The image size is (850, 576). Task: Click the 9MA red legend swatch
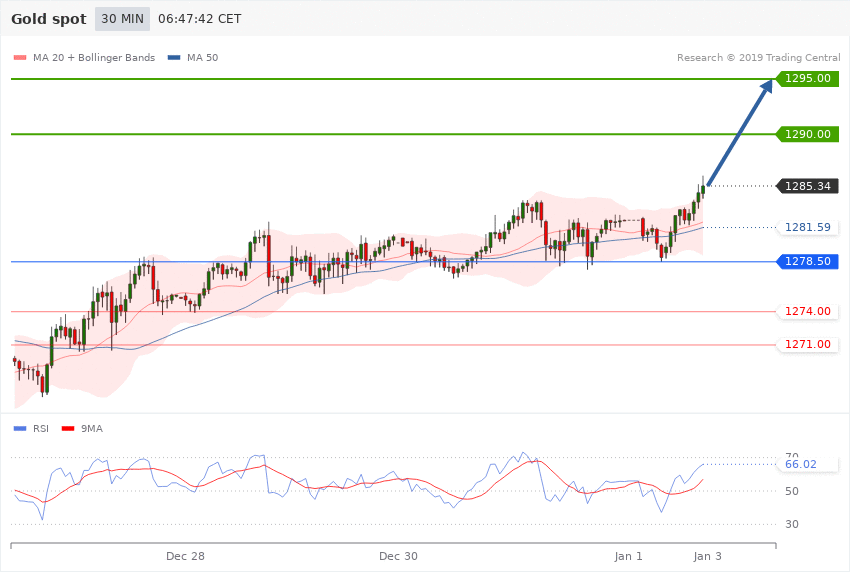click(x=68, y=429)
